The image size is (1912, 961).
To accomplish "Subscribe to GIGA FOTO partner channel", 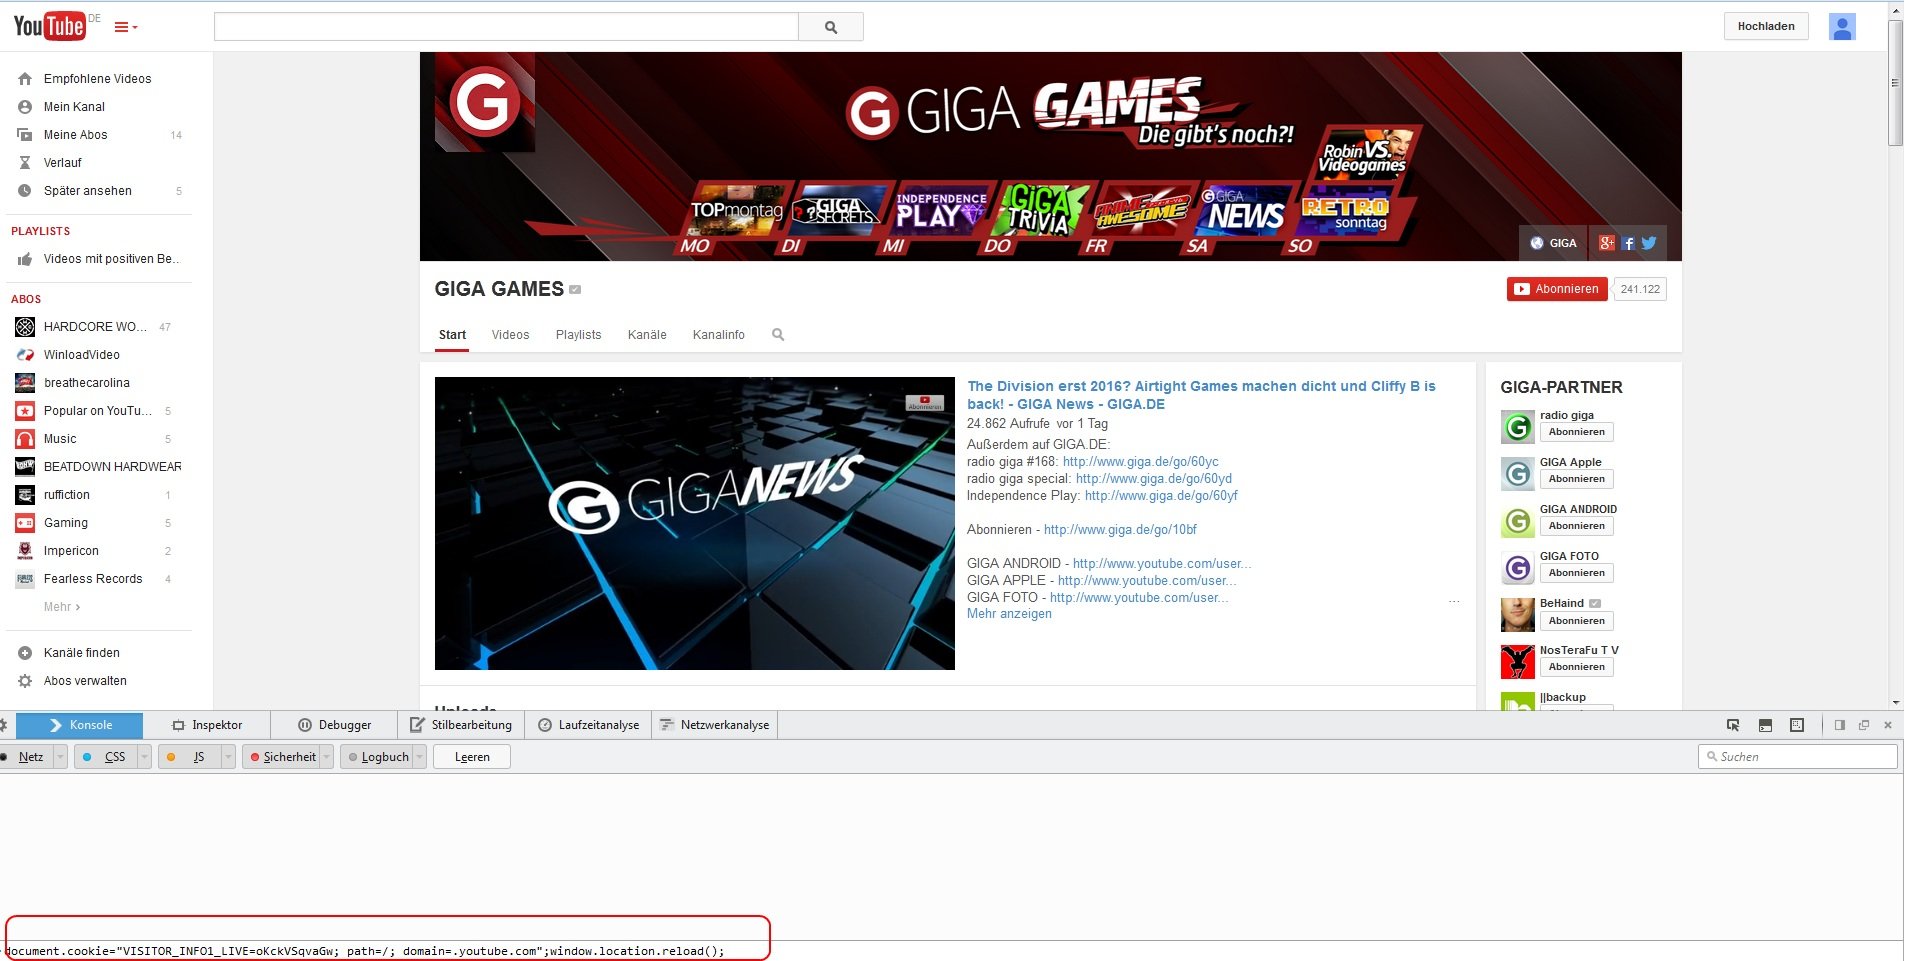I will pyautogui.click(x=1576, y=573).
